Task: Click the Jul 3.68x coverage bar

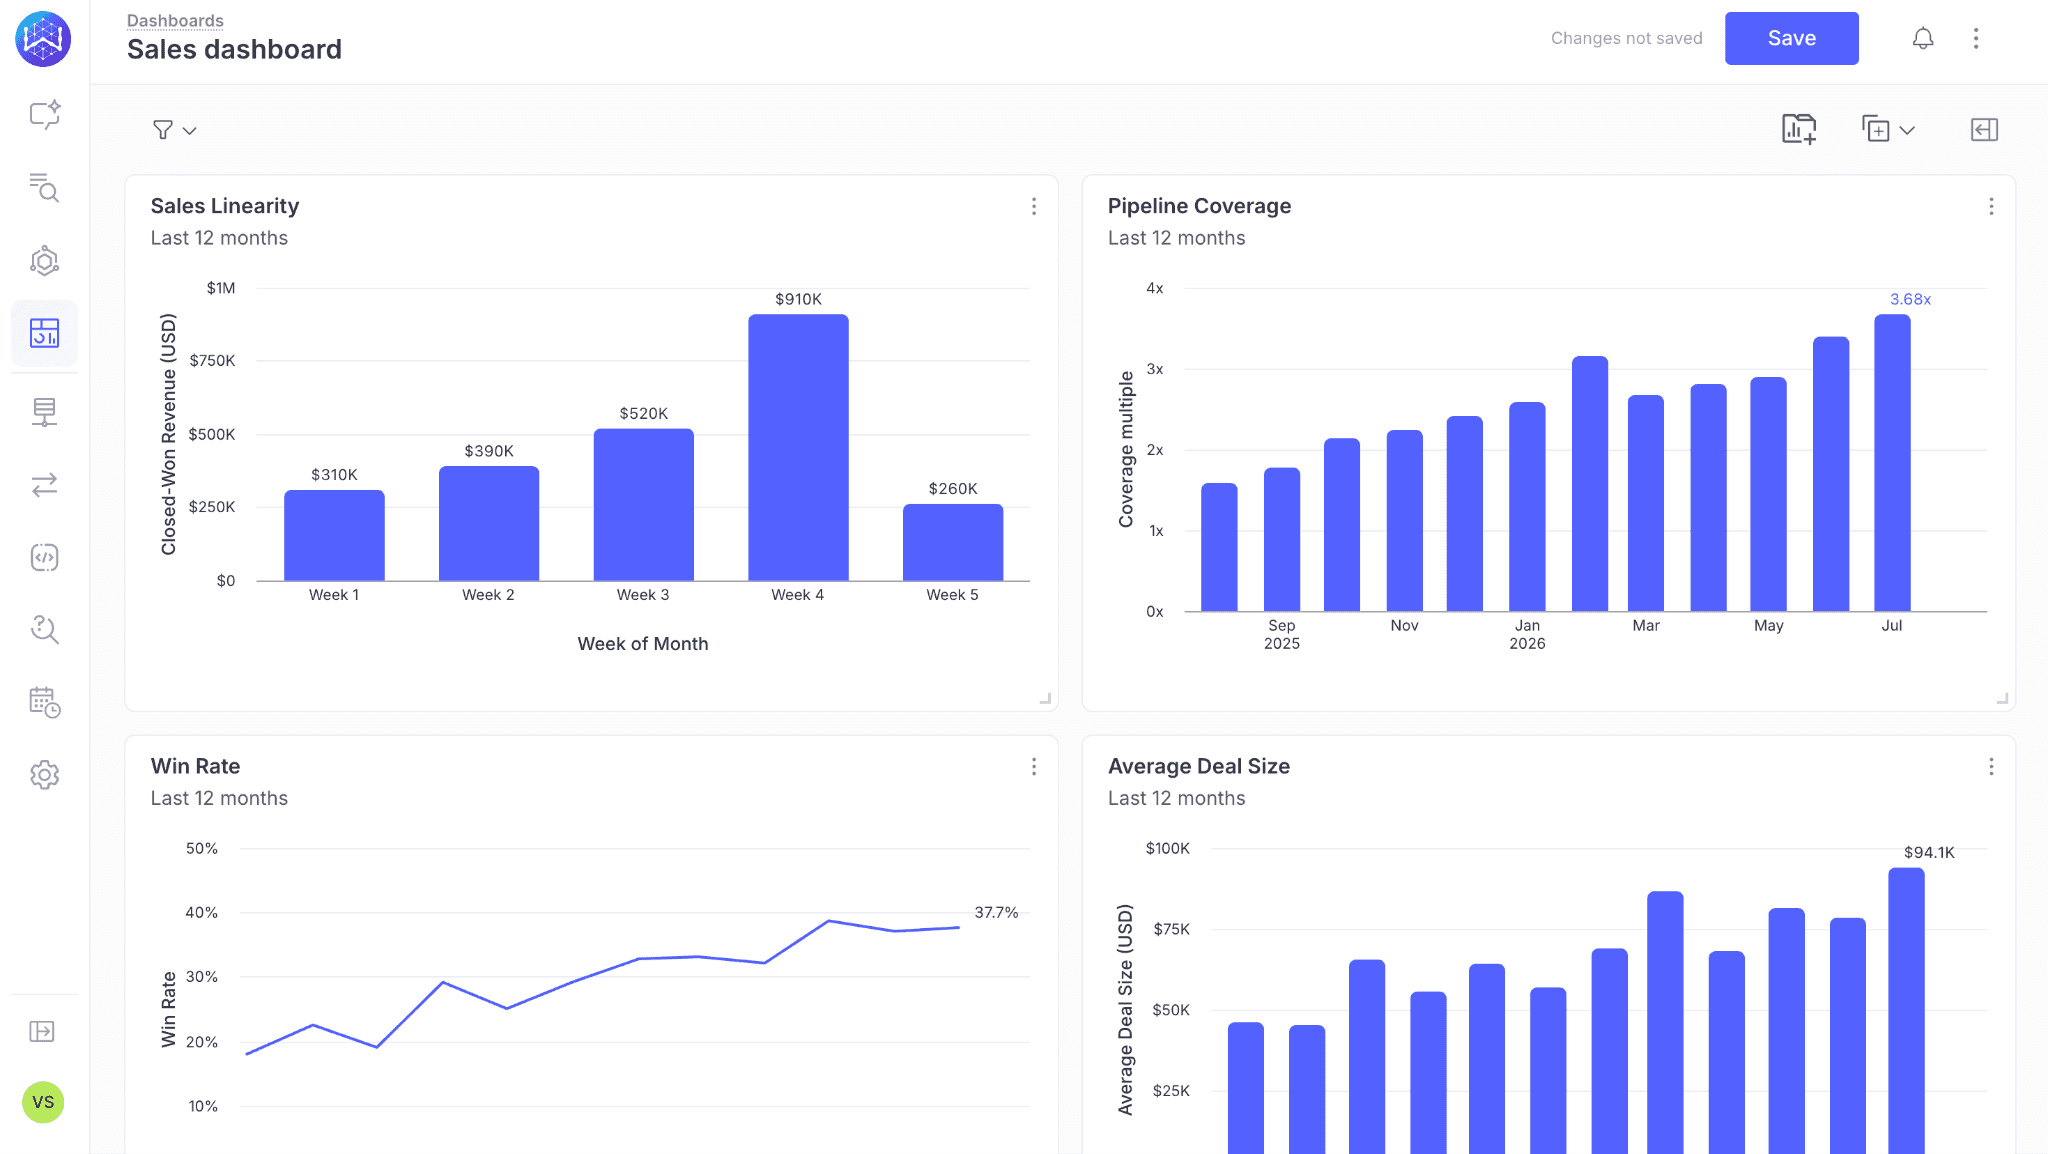Action: pos(1892,462)
